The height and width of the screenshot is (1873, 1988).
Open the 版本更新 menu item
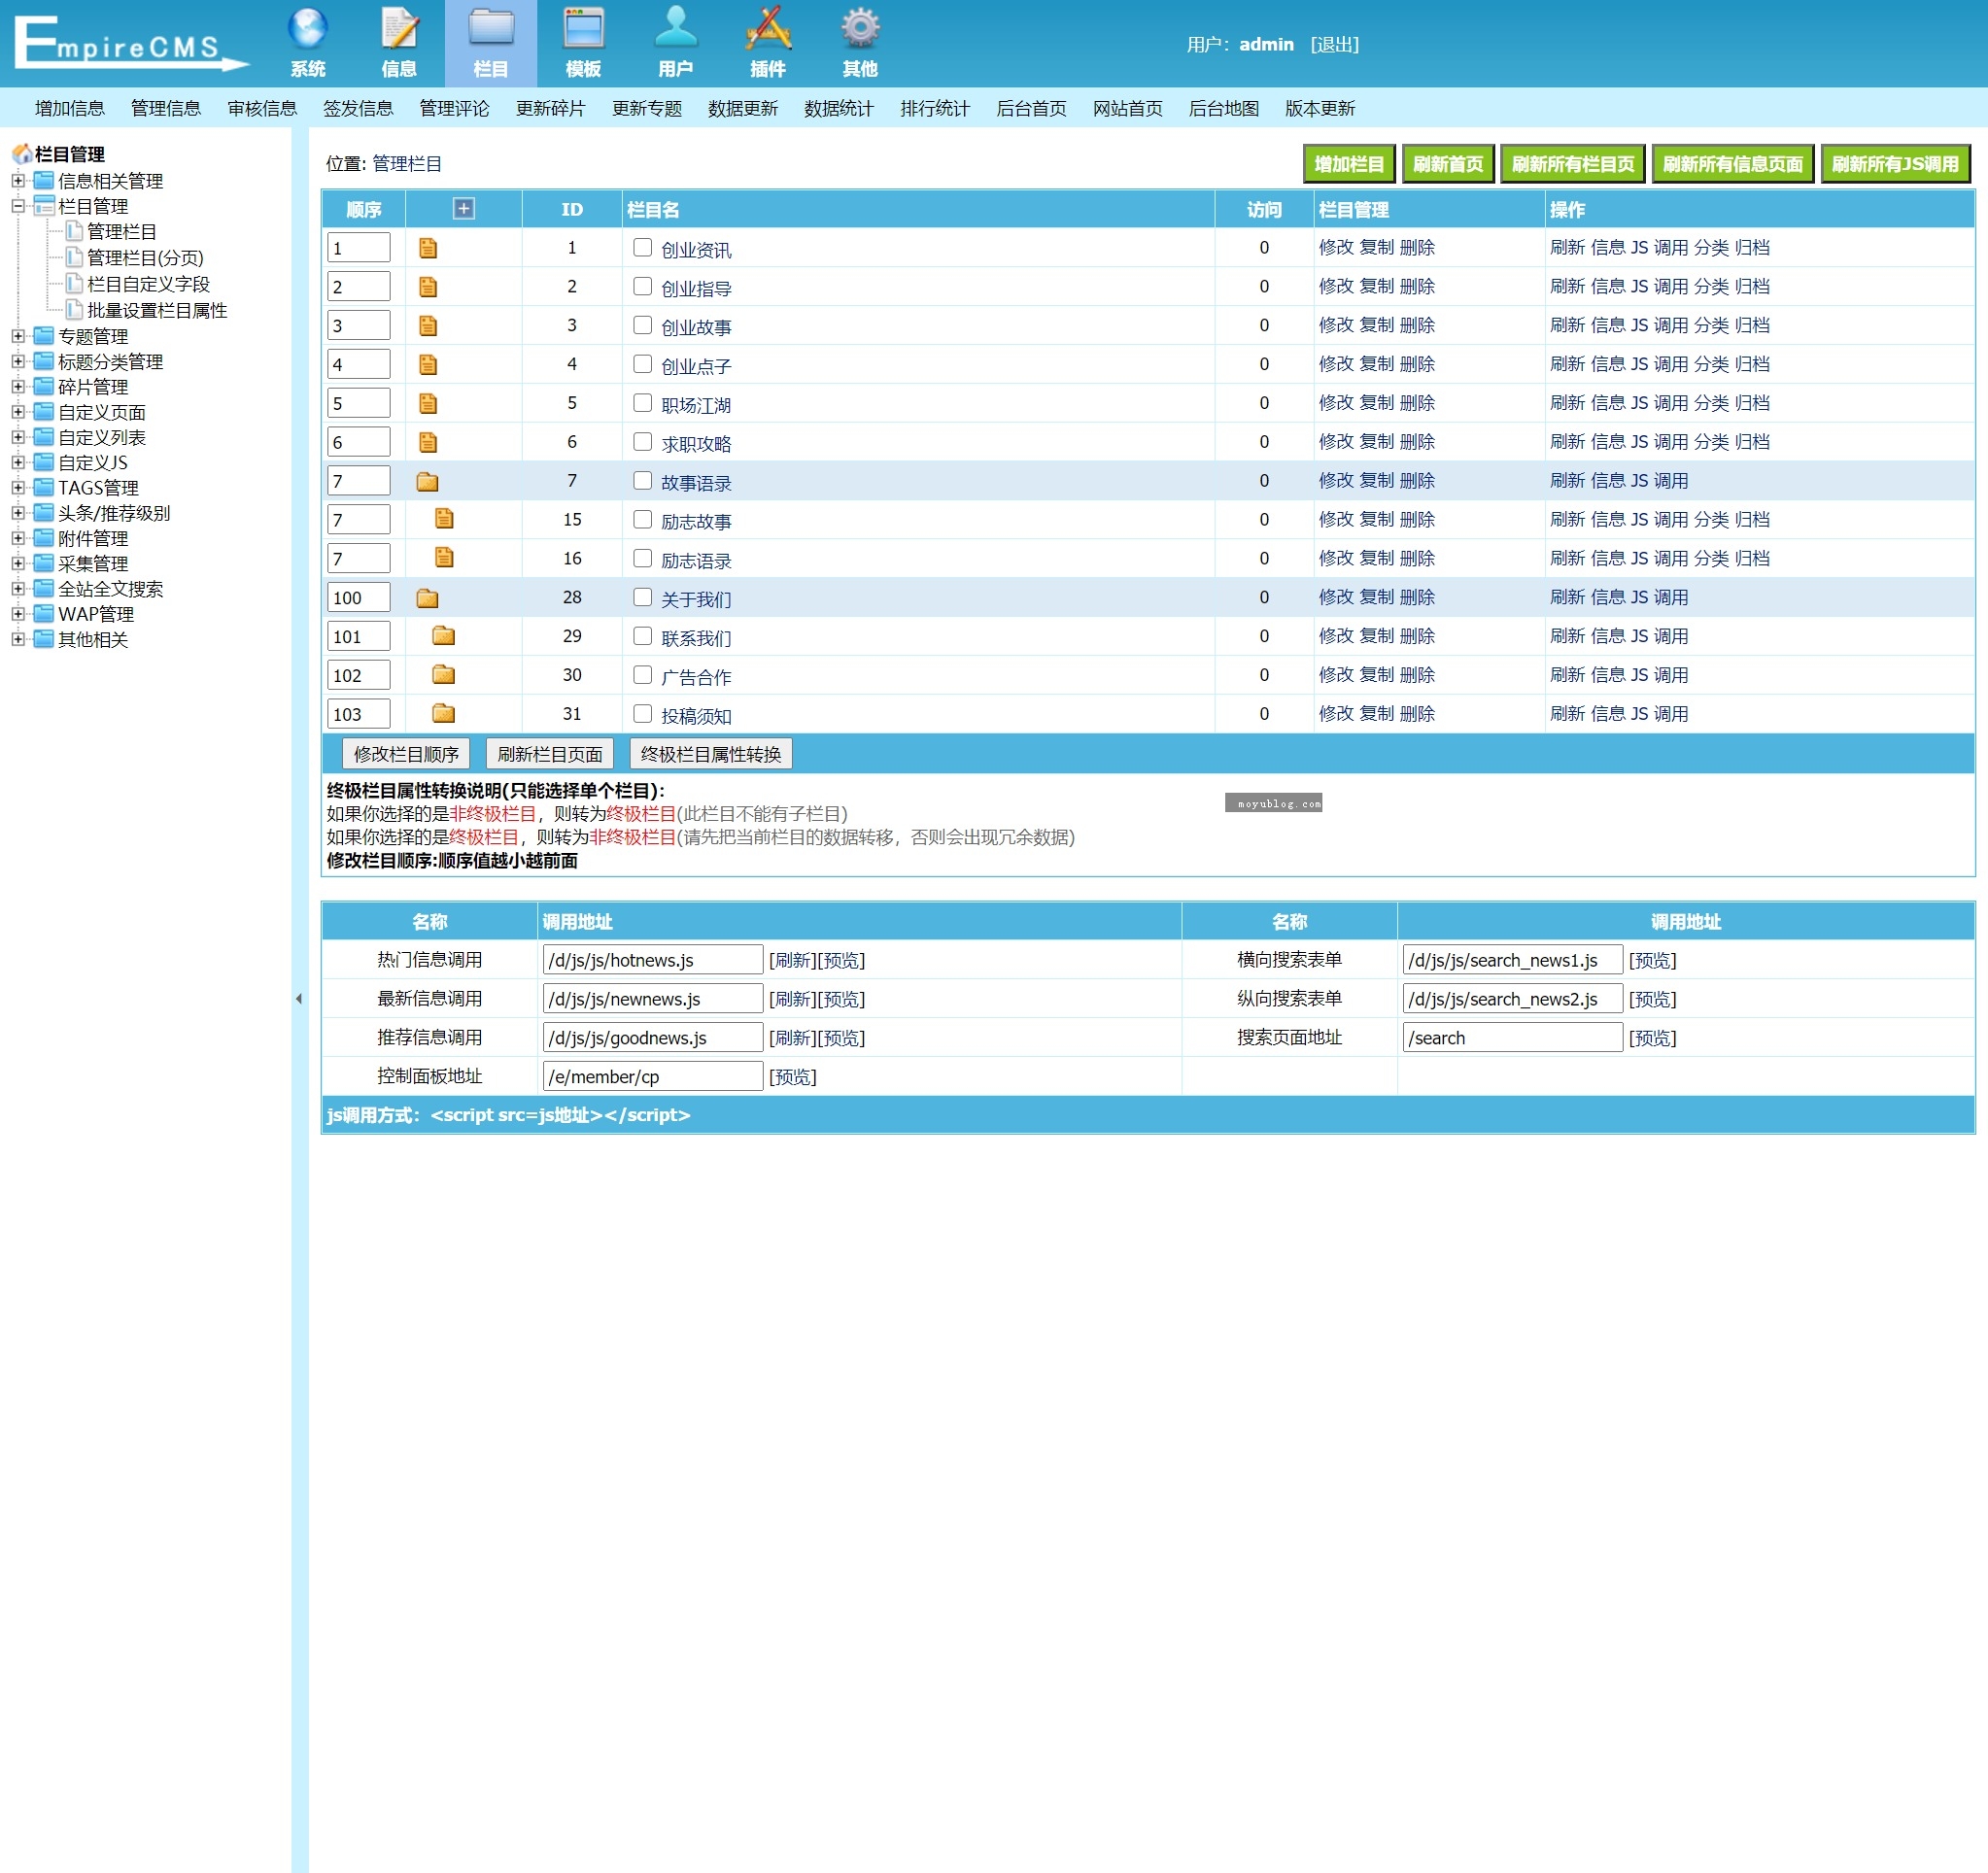click(1320, 108)
